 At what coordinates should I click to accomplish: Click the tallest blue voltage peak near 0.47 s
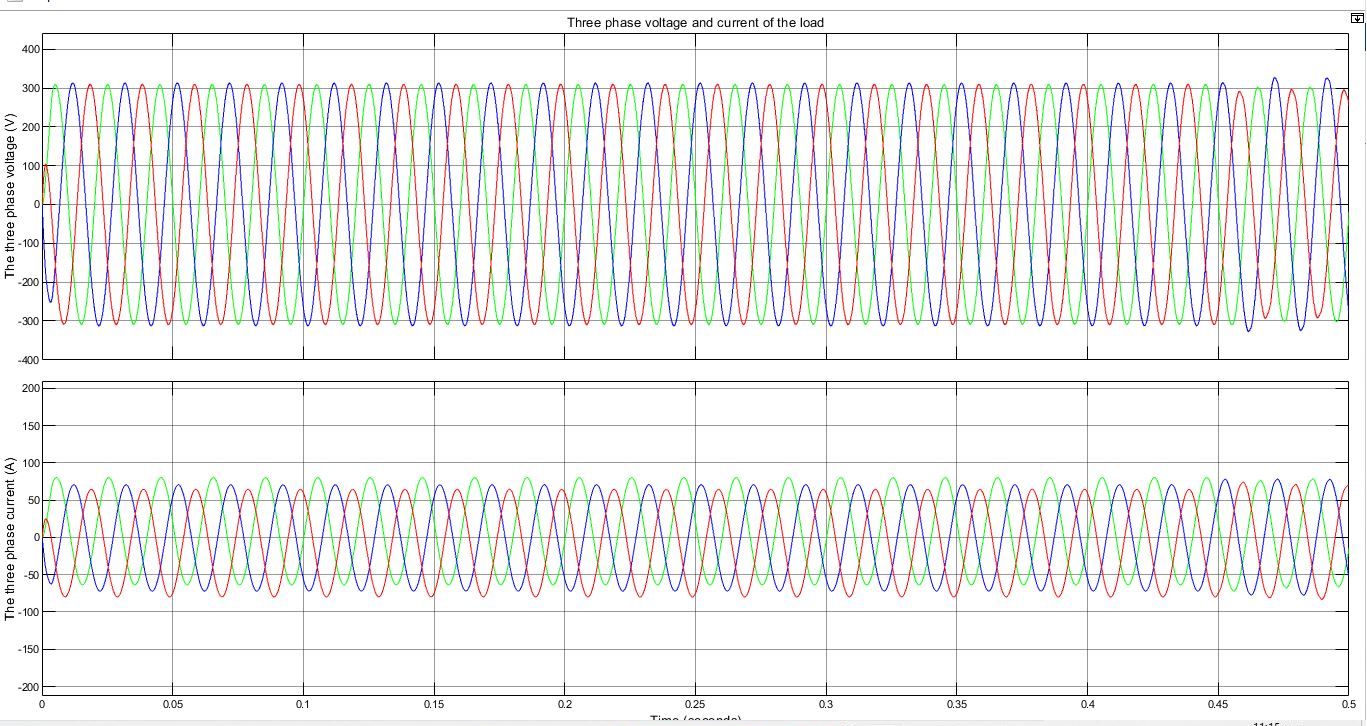click(x=1274, y=78)
